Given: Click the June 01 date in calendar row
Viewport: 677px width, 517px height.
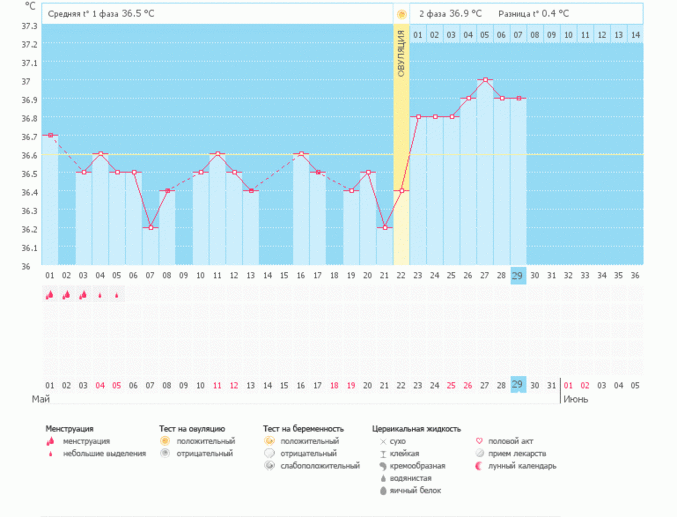Looking at the screenshot, I should (x=569, y=385).
